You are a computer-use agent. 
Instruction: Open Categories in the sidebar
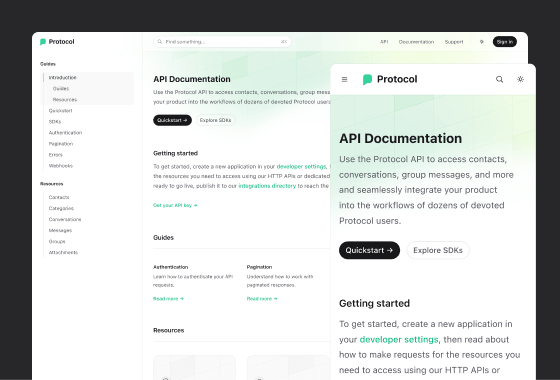(x=61, y=208)
